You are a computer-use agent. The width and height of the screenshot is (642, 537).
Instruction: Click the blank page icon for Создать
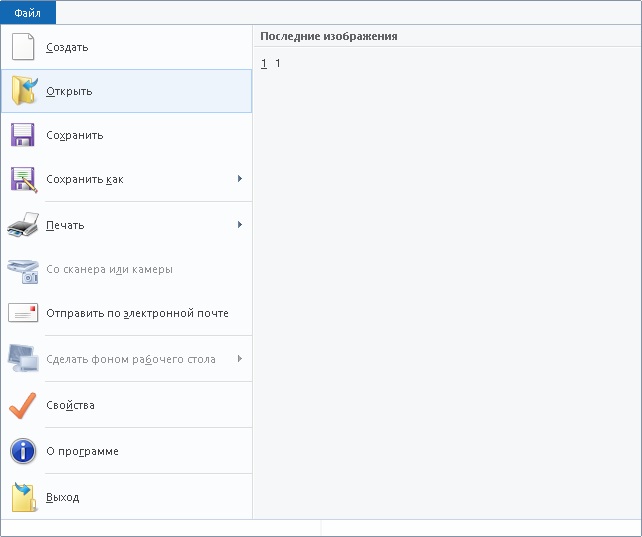coord(23,47)
